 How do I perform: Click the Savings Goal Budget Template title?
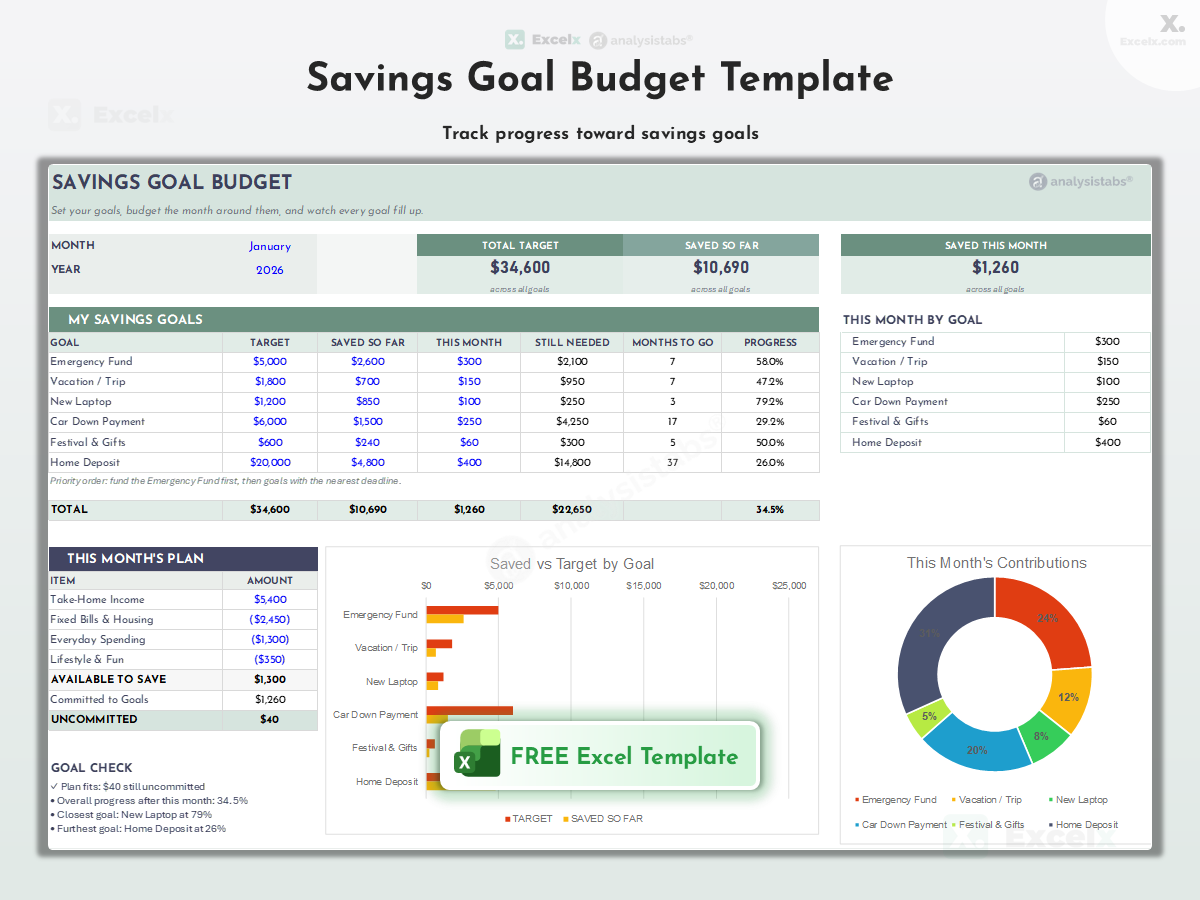[x=600, y=78]
